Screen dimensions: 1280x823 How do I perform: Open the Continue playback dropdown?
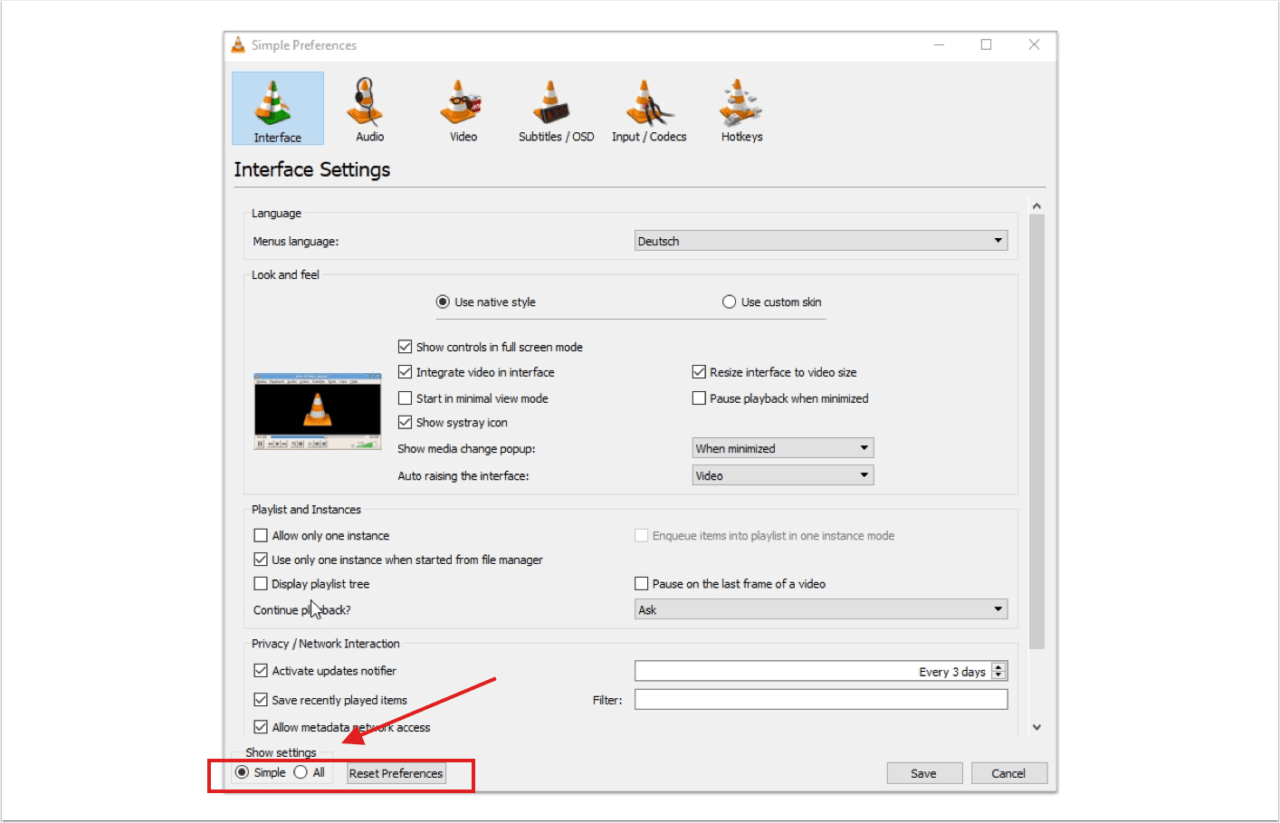tap(821, 609)
